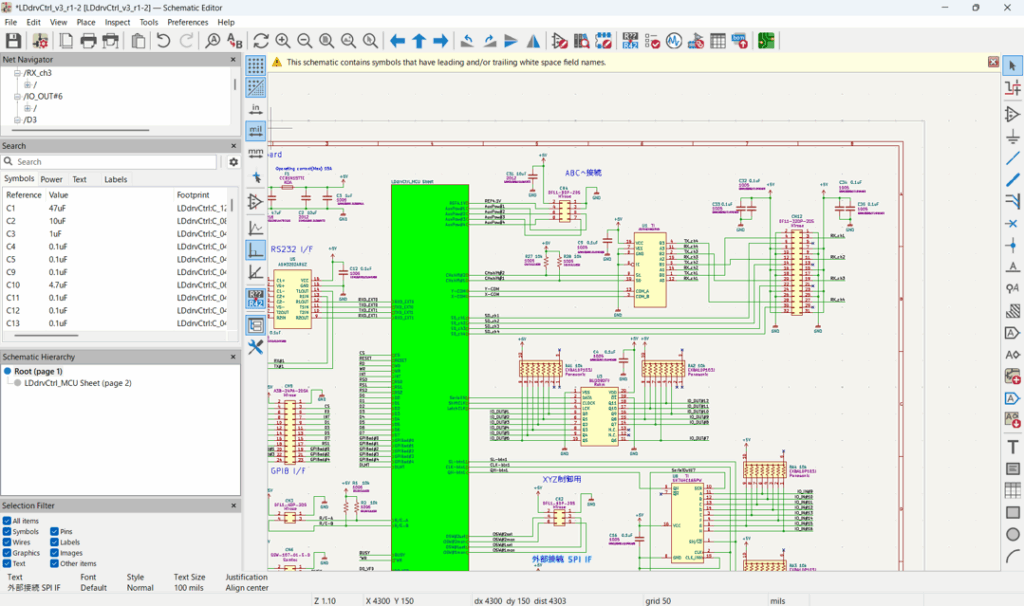Switch units to inches
Screen dimensions: 1024x606
[x=255, y=108]
